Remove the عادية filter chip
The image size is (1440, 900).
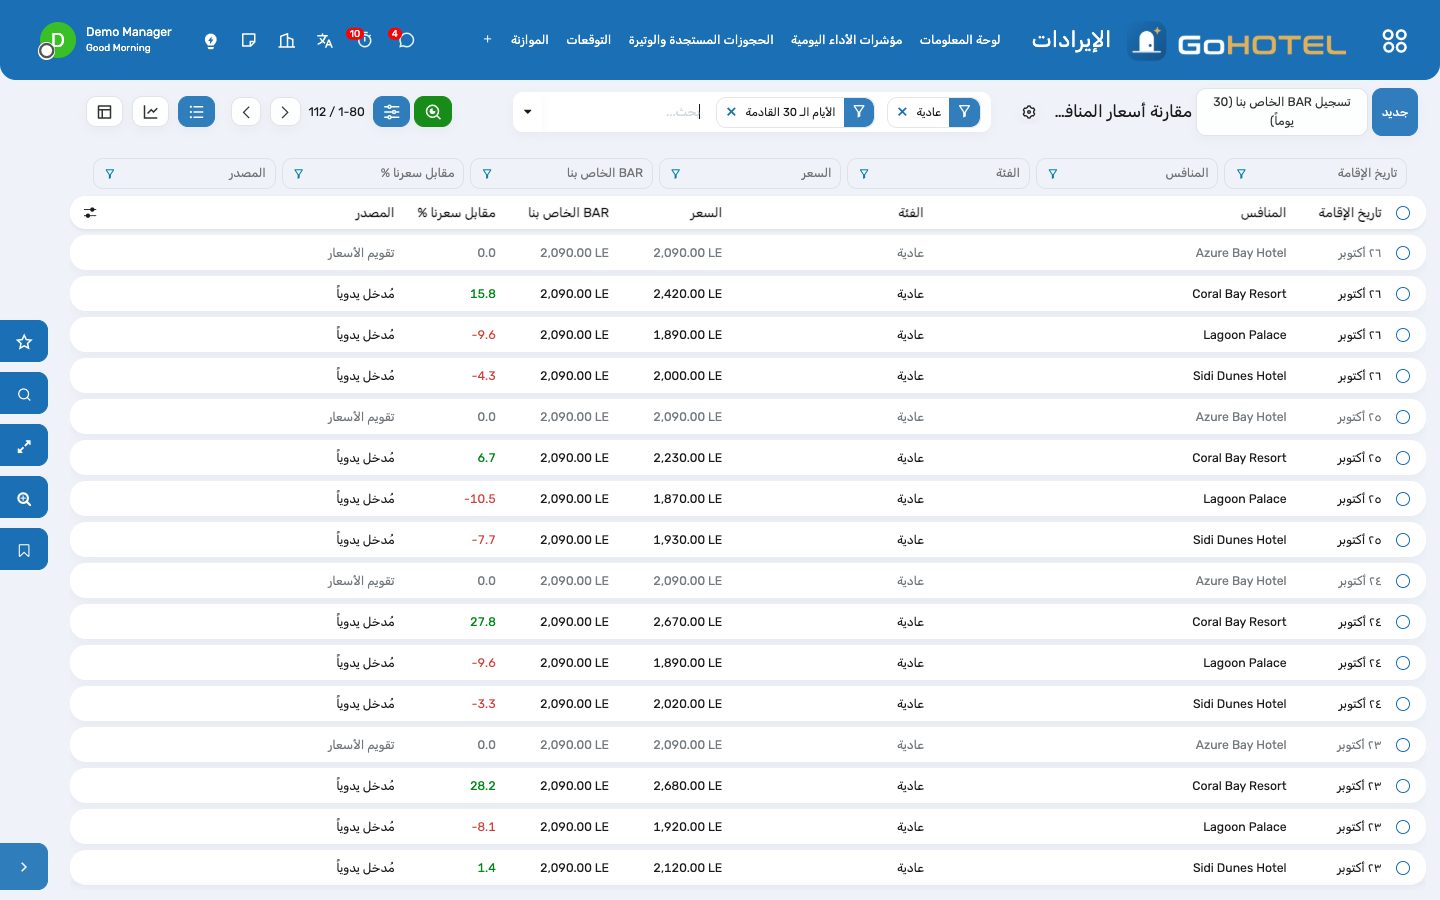[902, 112]
